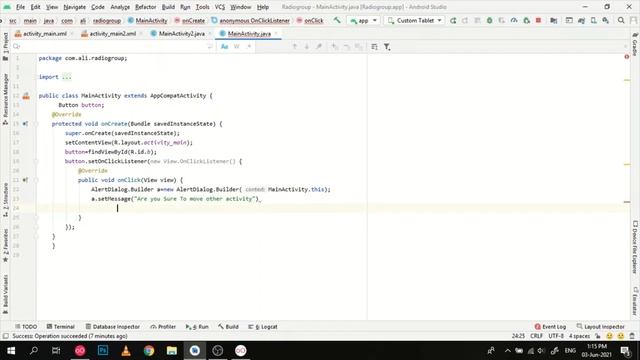Toggle Regex option in search bar
The image size is (640, 360).
coord(249,47)
